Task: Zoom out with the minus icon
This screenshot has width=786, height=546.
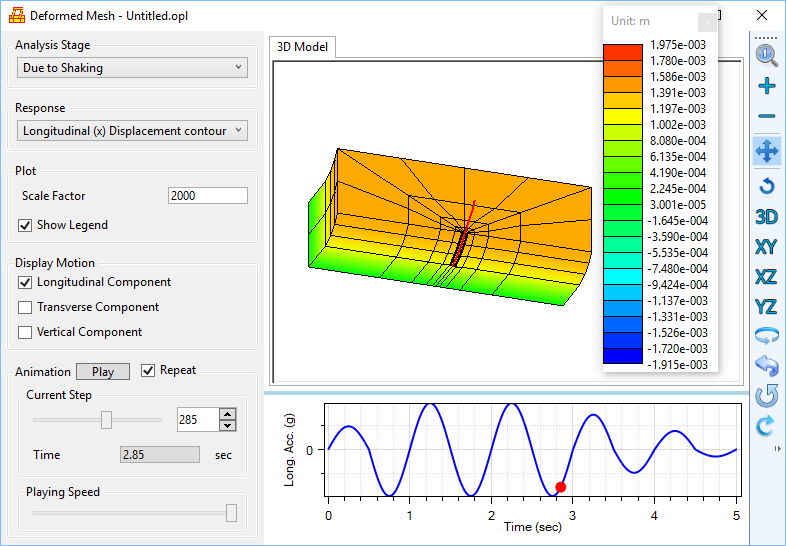Action: (767, 117)
